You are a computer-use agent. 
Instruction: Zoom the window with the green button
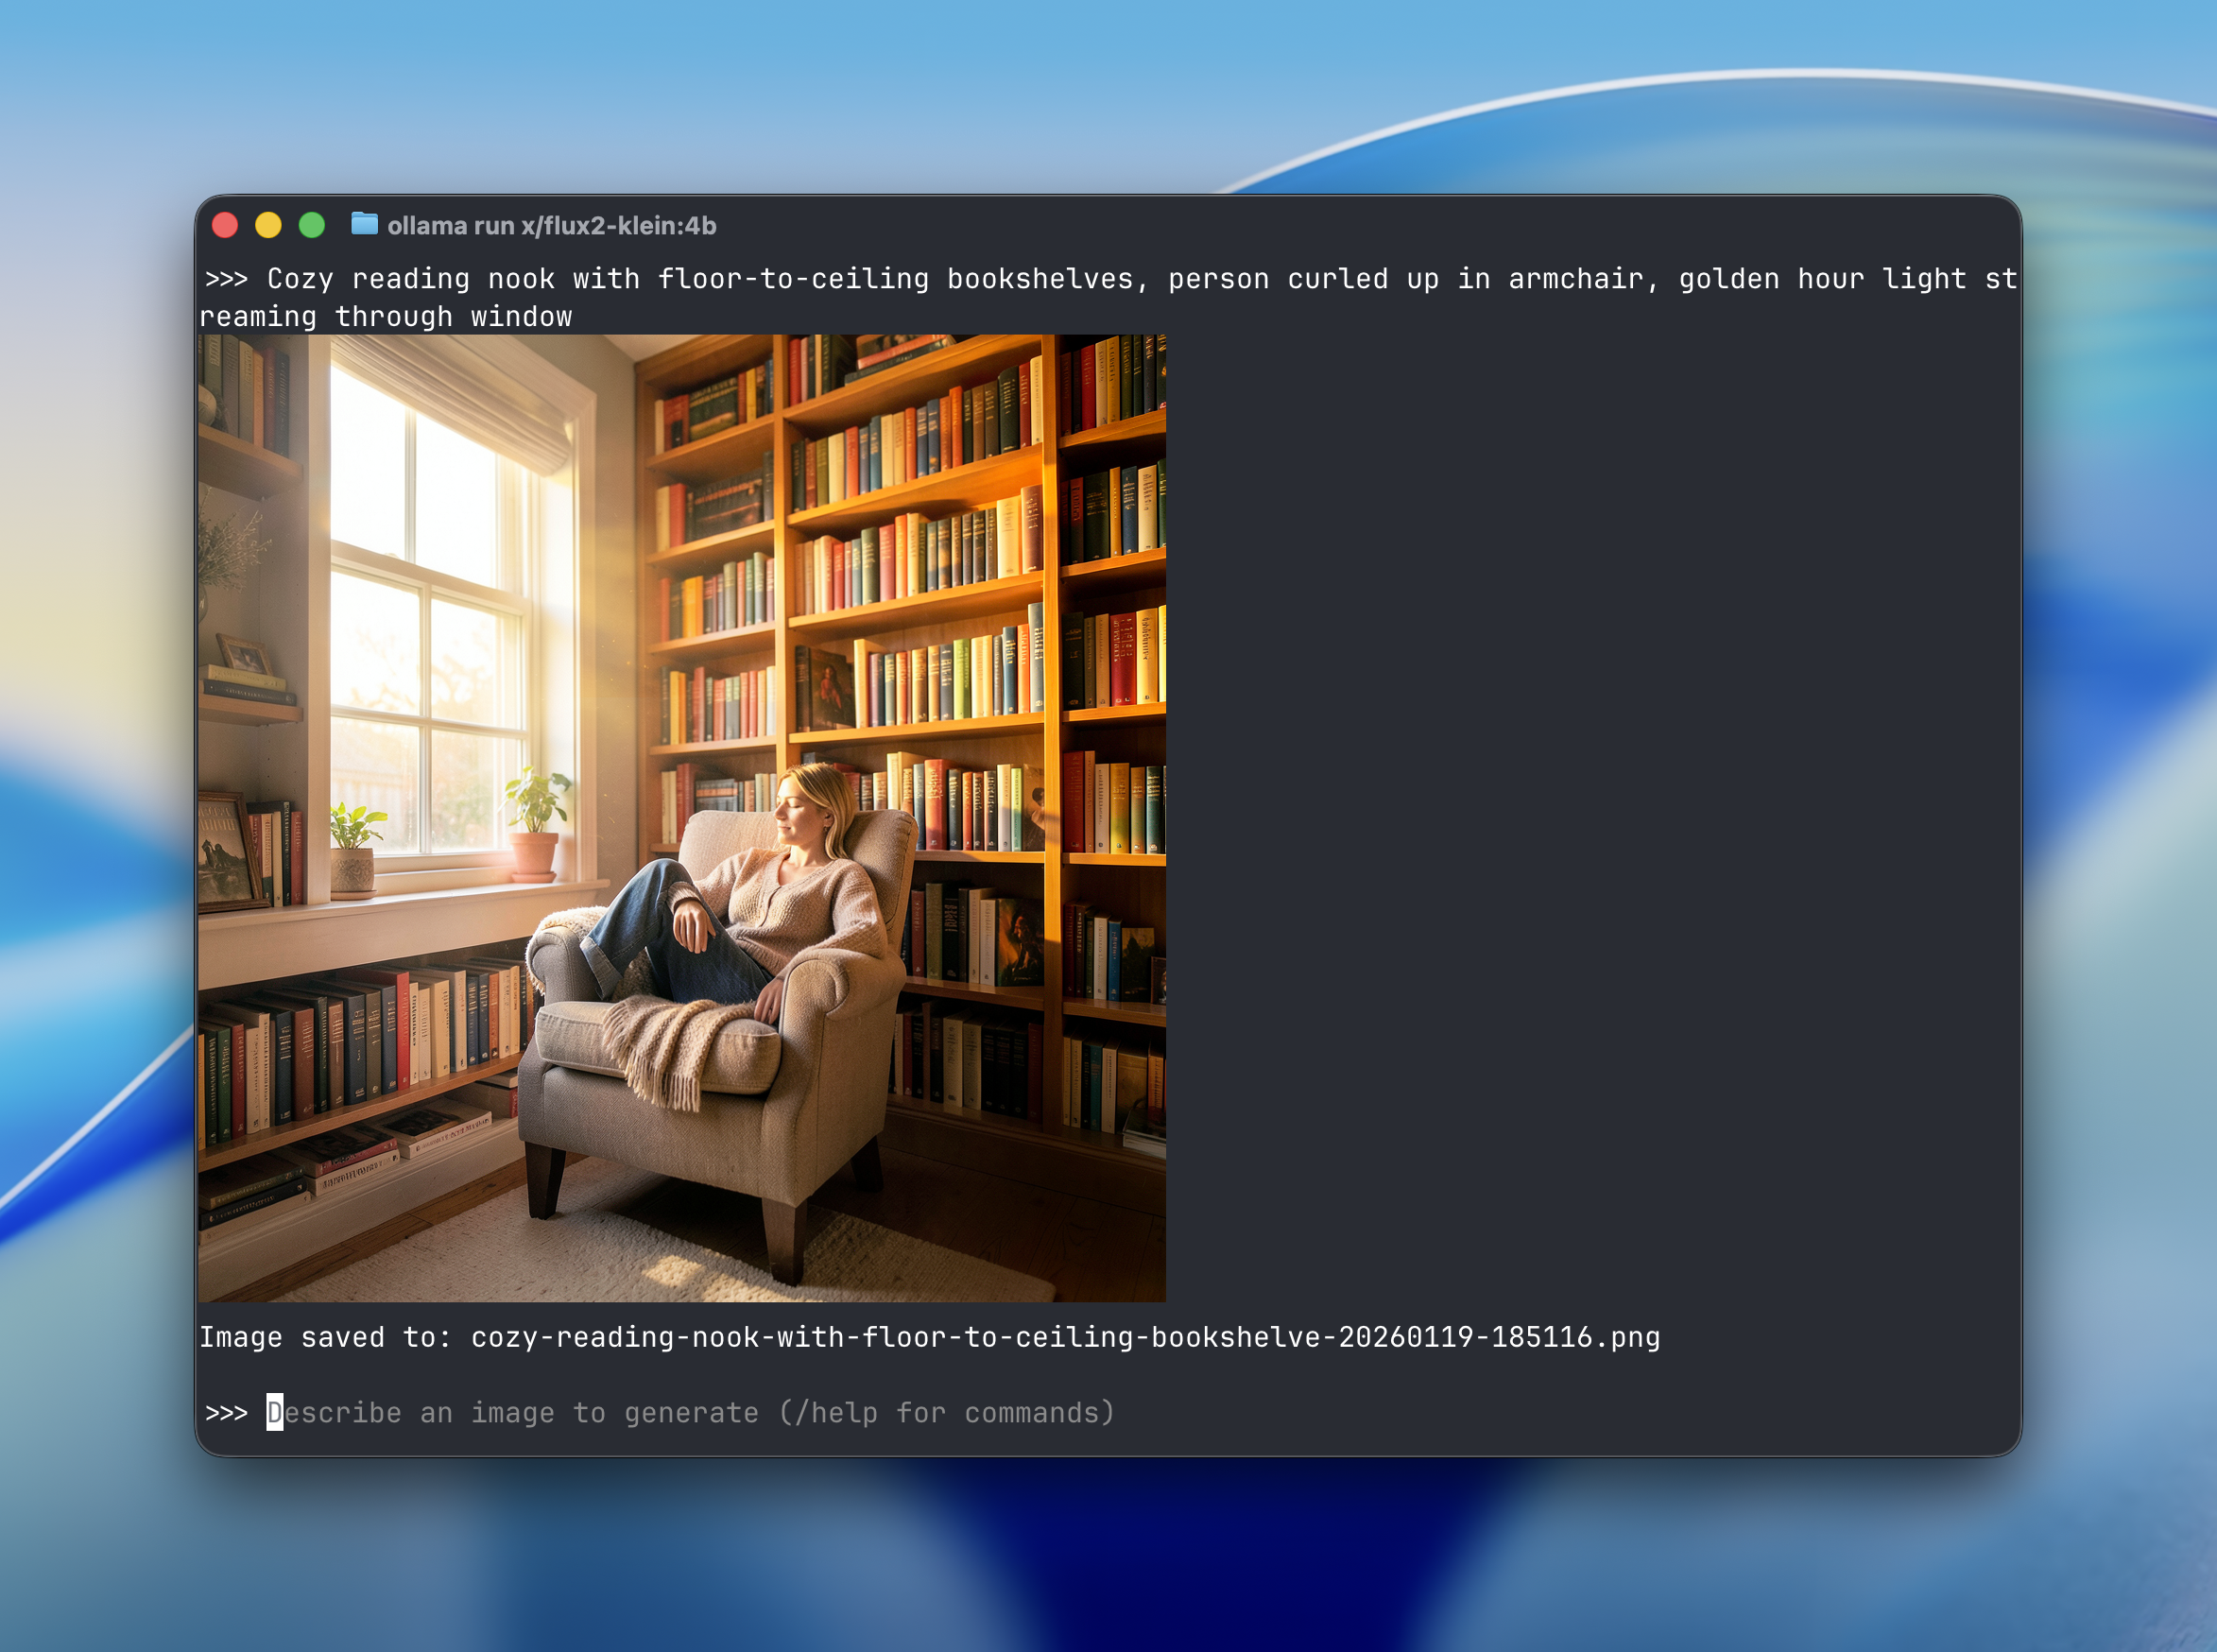click(x=312, y=225)
